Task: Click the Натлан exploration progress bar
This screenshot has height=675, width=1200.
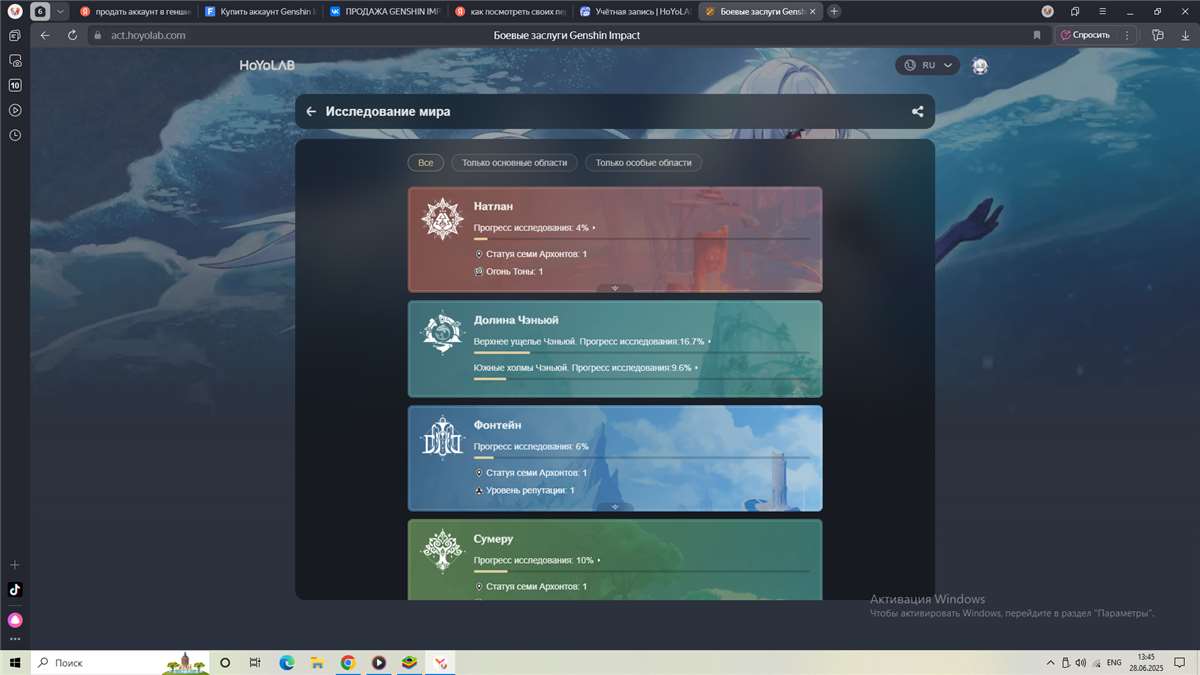Action: 642,239
